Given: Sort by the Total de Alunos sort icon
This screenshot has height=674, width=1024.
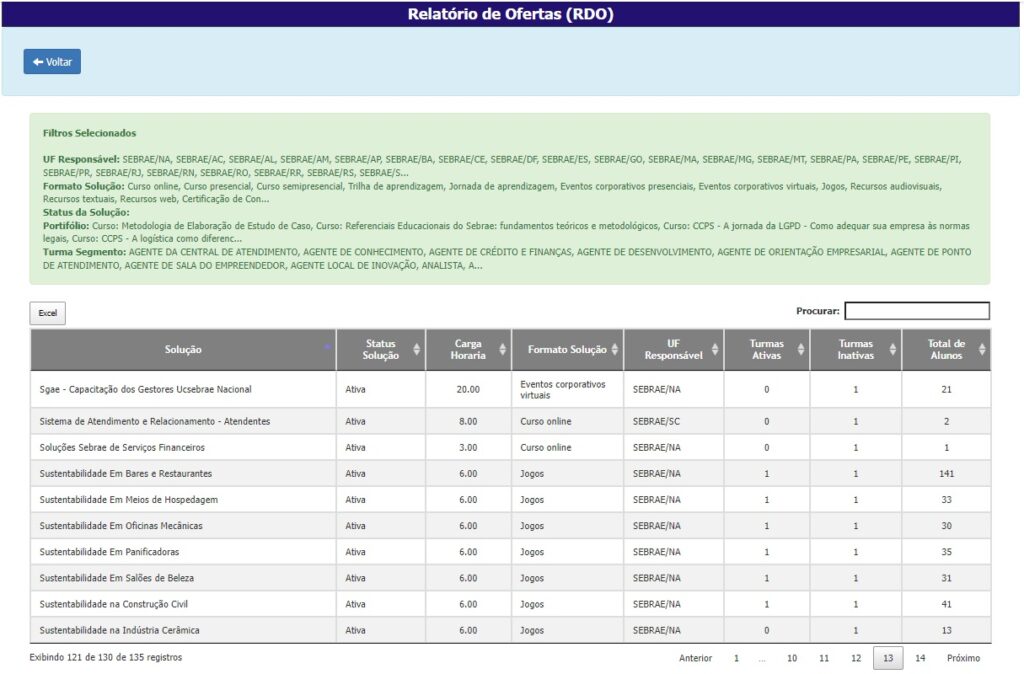Looking at the screenshot, I should click(981, 350).
